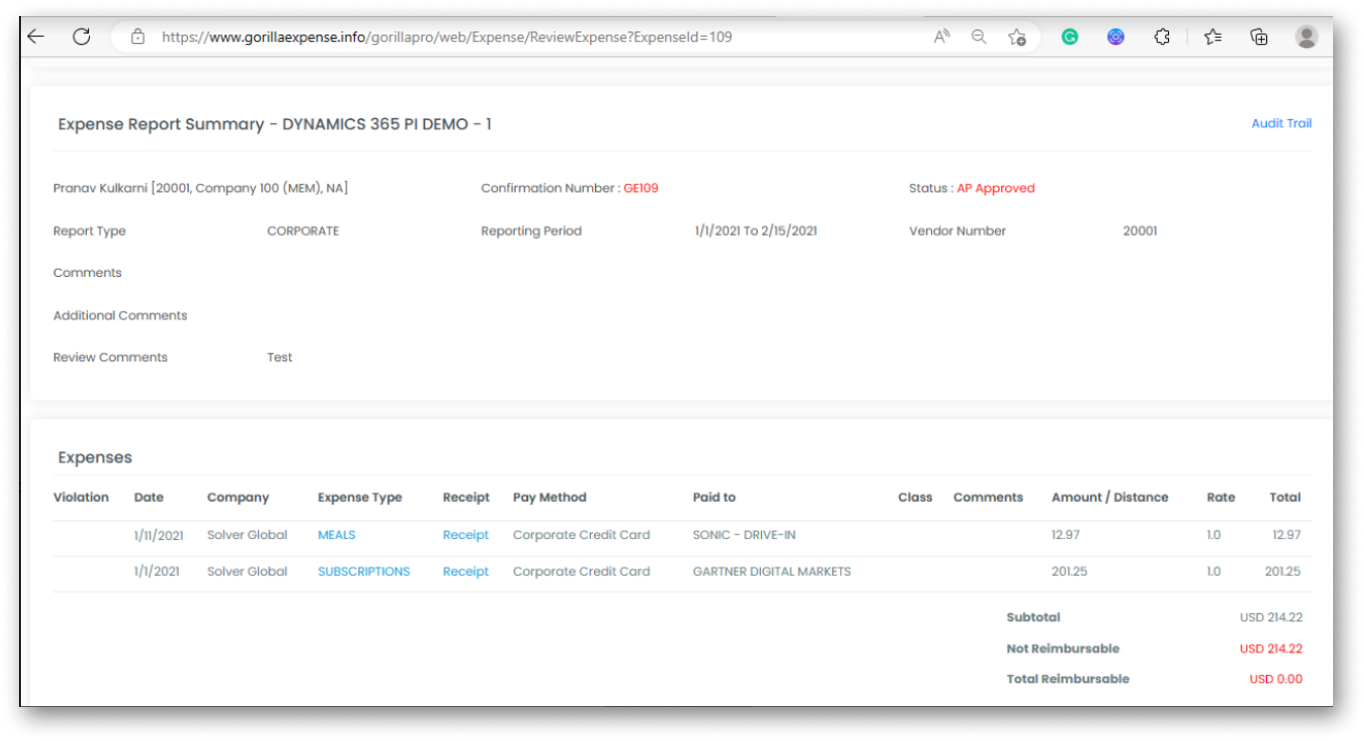Viewport: 1364px width, 741px height.
Task: Click the Subtotal USD 214.22 value
Action: pyautogui.click(x=1271, y=618)
